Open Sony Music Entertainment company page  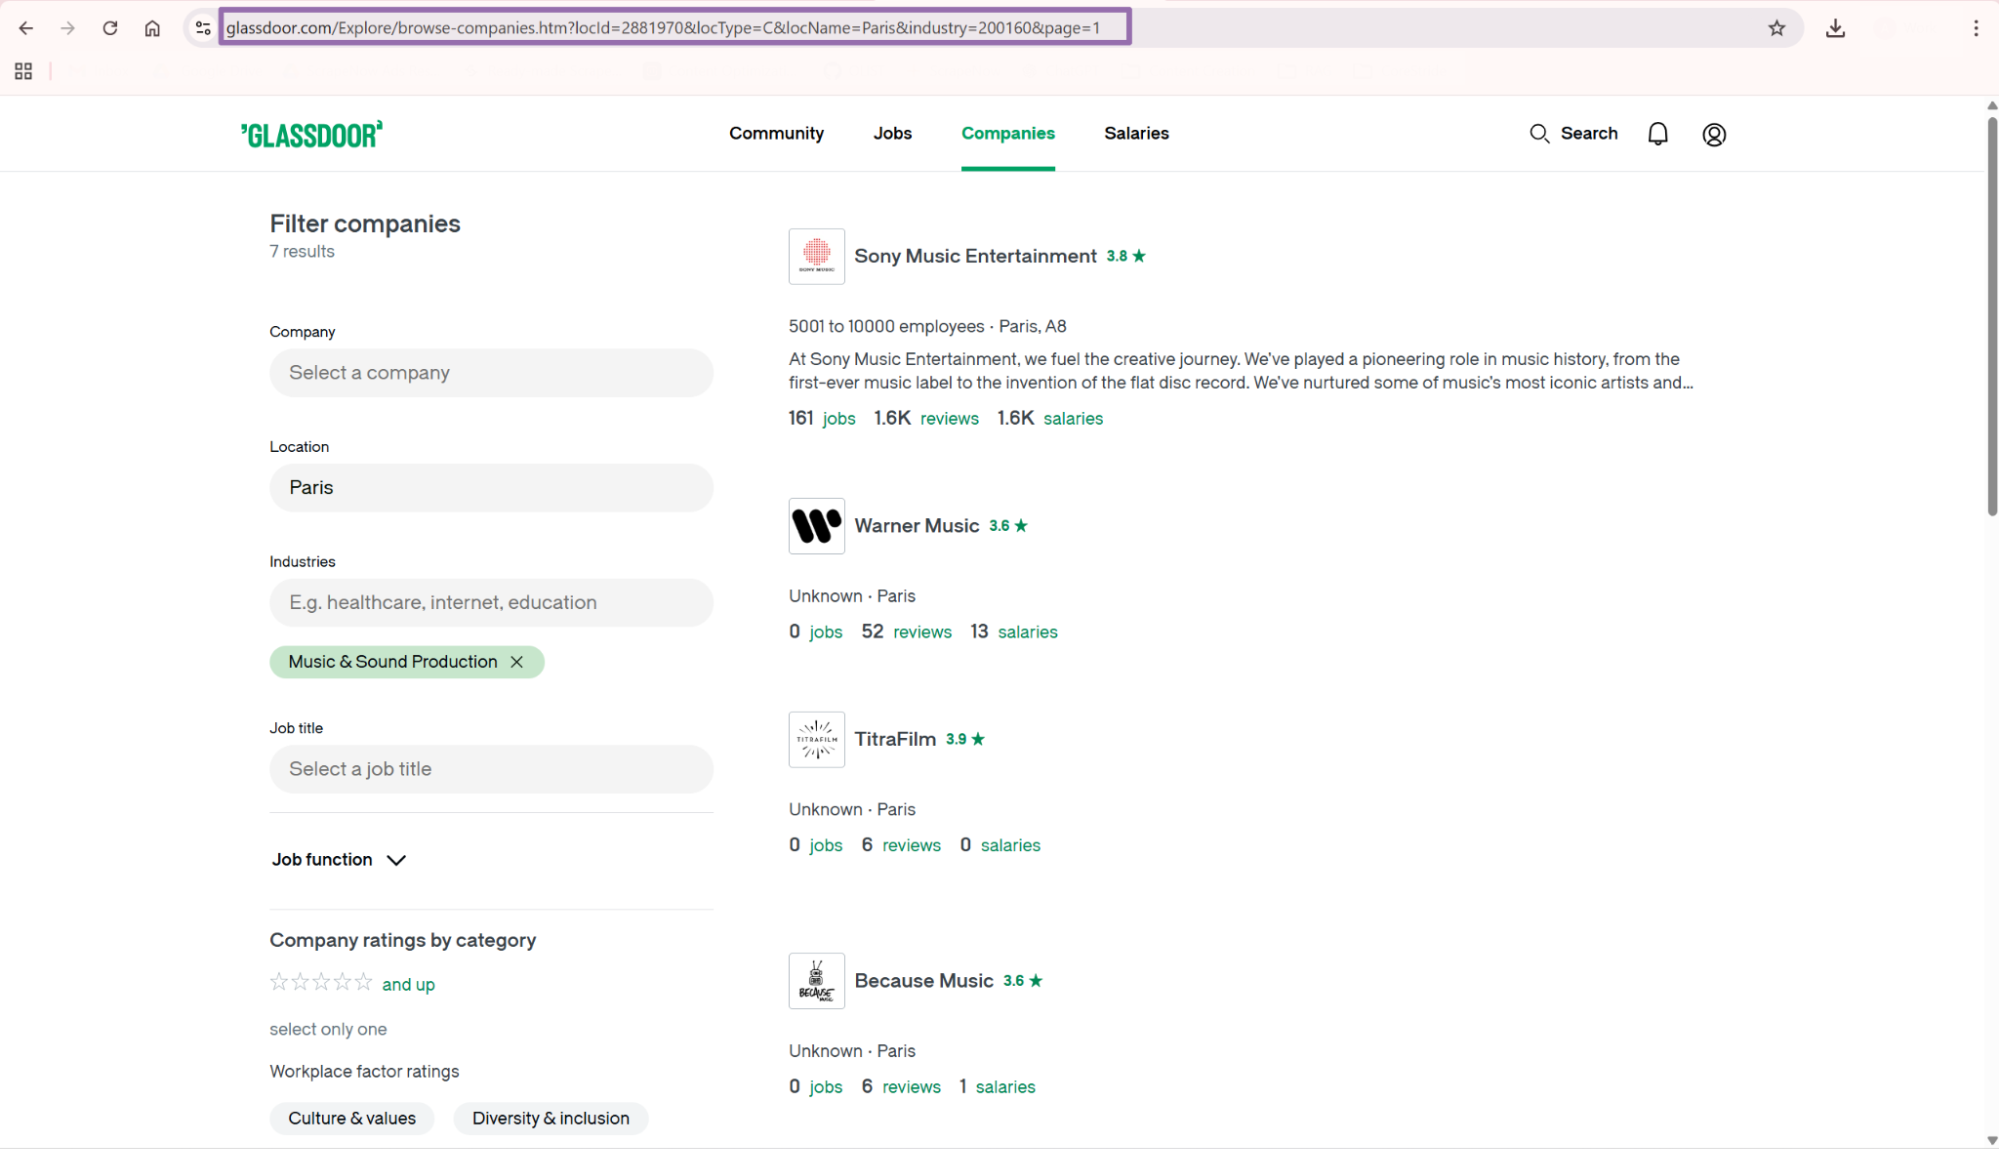click(x=975, y=256)
